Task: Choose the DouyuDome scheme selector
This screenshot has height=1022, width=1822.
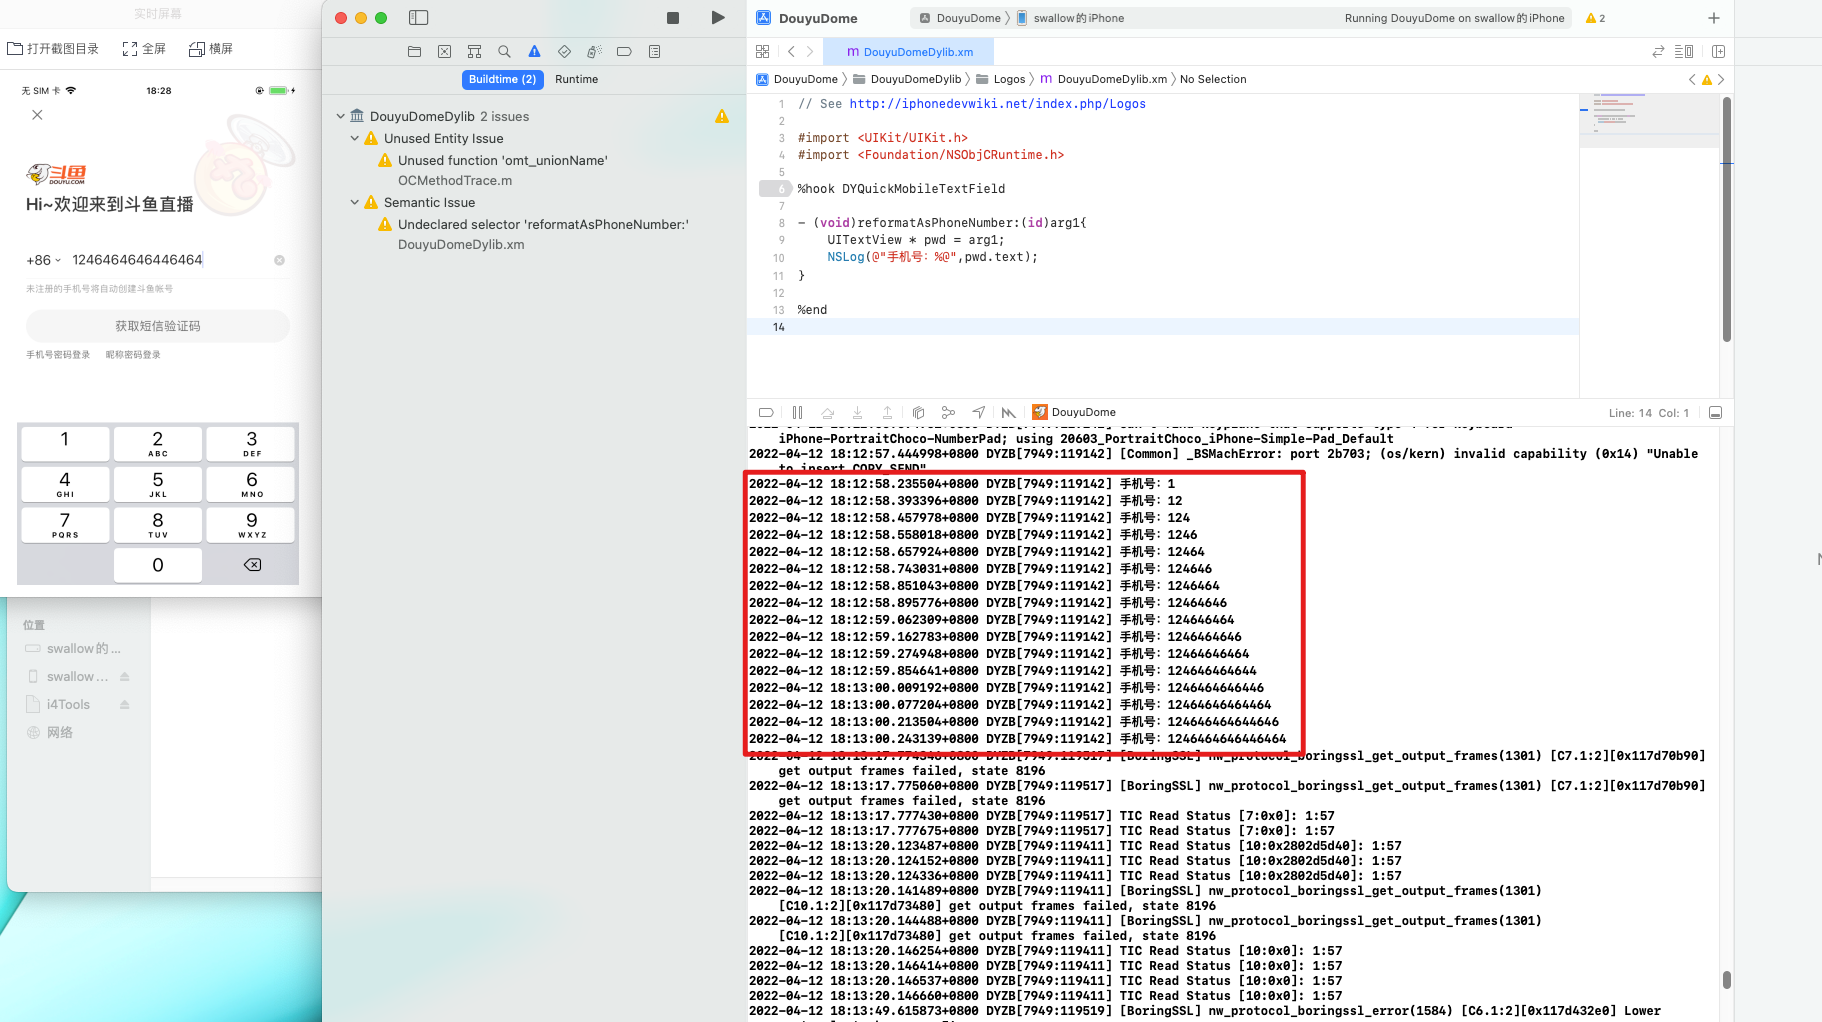Action: (959, 18)
